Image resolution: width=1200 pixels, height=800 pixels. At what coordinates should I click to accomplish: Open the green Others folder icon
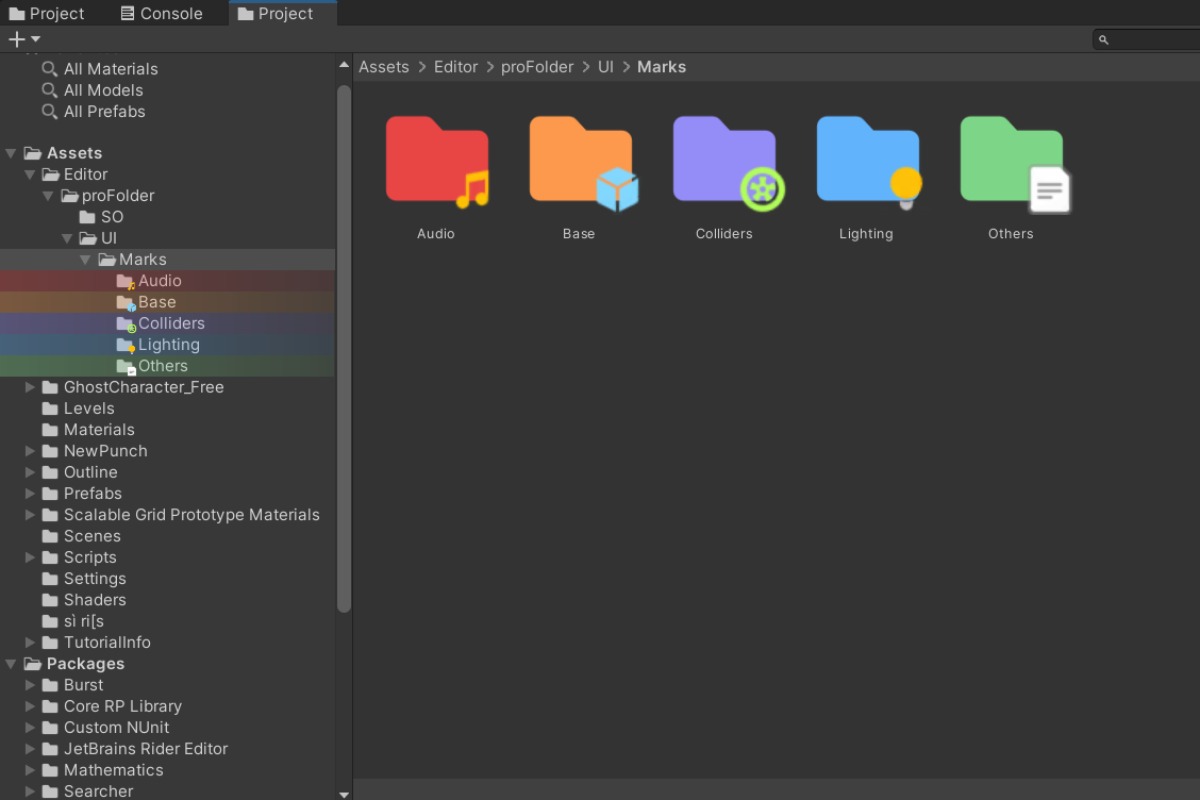1011,162
